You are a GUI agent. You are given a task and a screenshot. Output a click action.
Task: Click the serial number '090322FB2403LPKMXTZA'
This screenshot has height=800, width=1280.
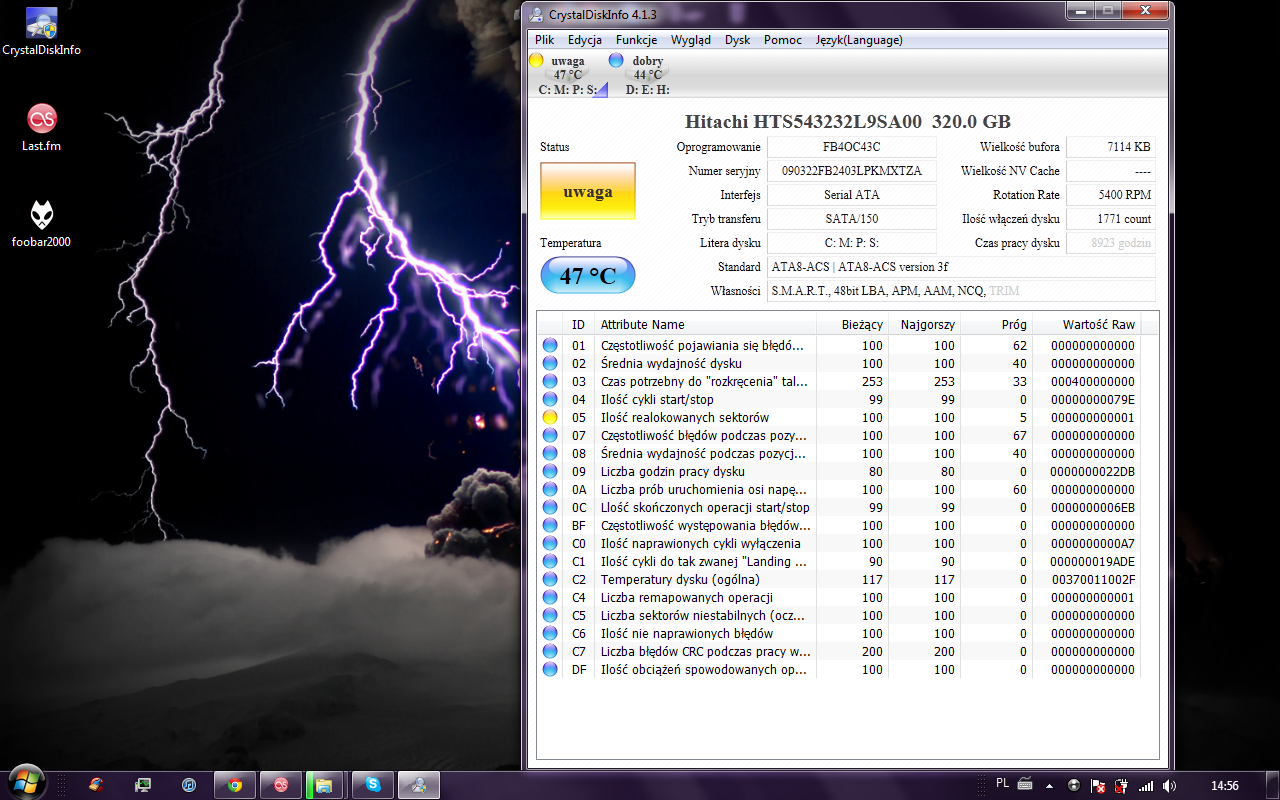click(x=852, y=171)
